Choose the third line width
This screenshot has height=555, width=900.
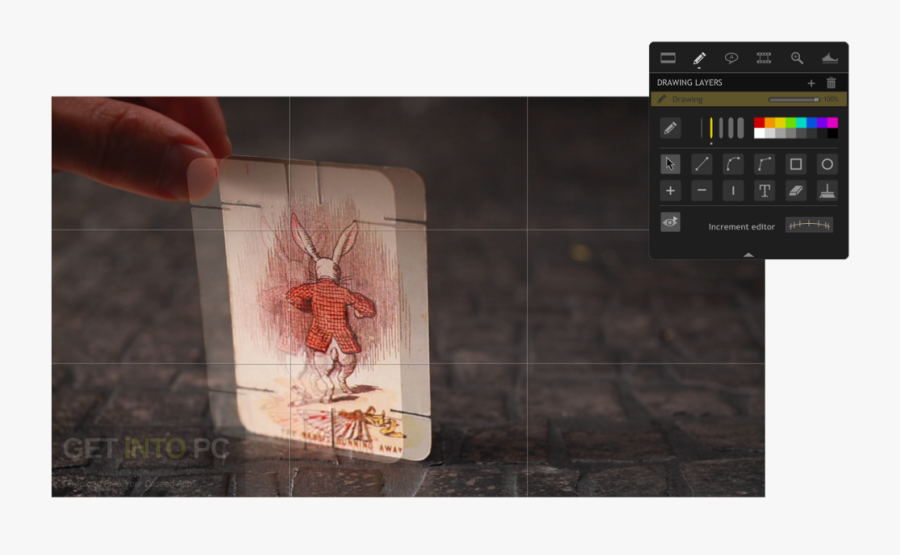(721, 127)
